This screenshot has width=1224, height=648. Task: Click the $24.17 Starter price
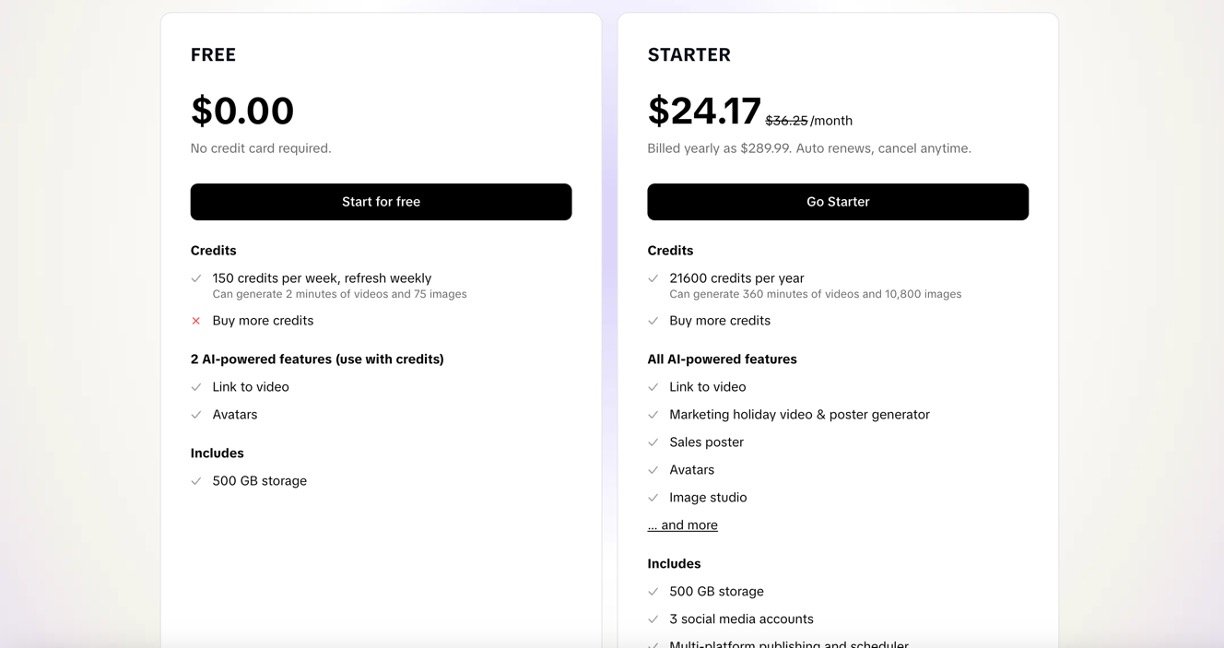point(705,111)
